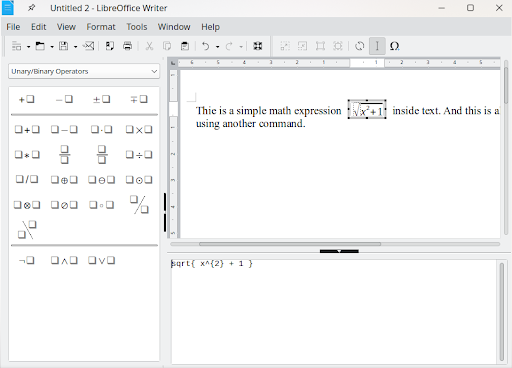Viewport: 512px width, 368px height.
Task: Open the Tools menu
Action: (x=137, y=27)
